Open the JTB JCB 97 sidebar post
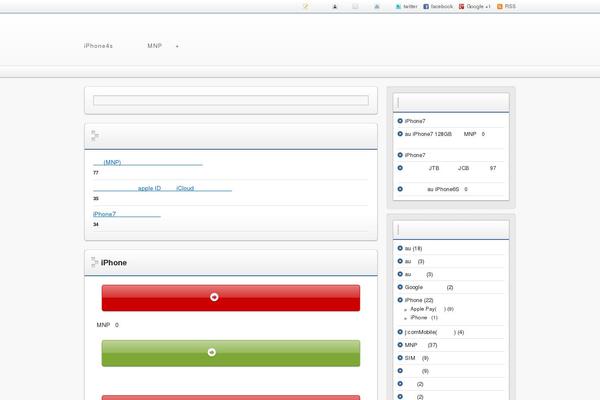The image size is (600, 400). [450, 168]
